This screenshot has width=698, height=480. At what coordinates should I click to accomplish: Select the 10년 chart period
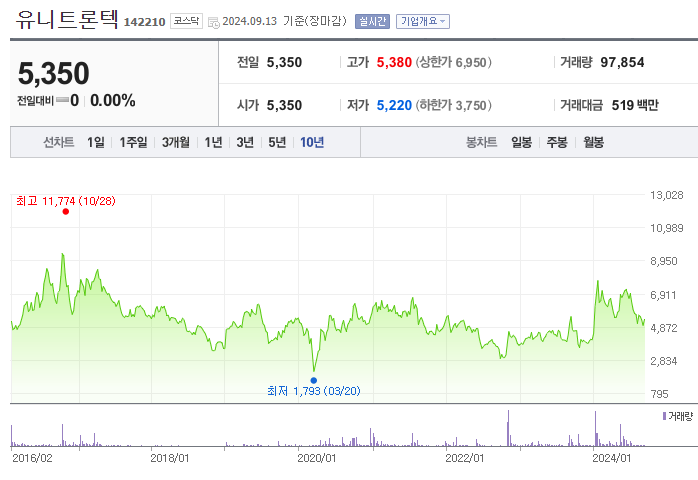(x=312, y=142)
